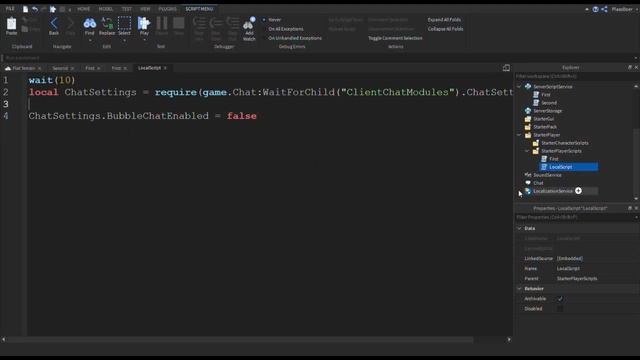Click the New file icon in the quick access bar
640x360 pixels.
25,9
